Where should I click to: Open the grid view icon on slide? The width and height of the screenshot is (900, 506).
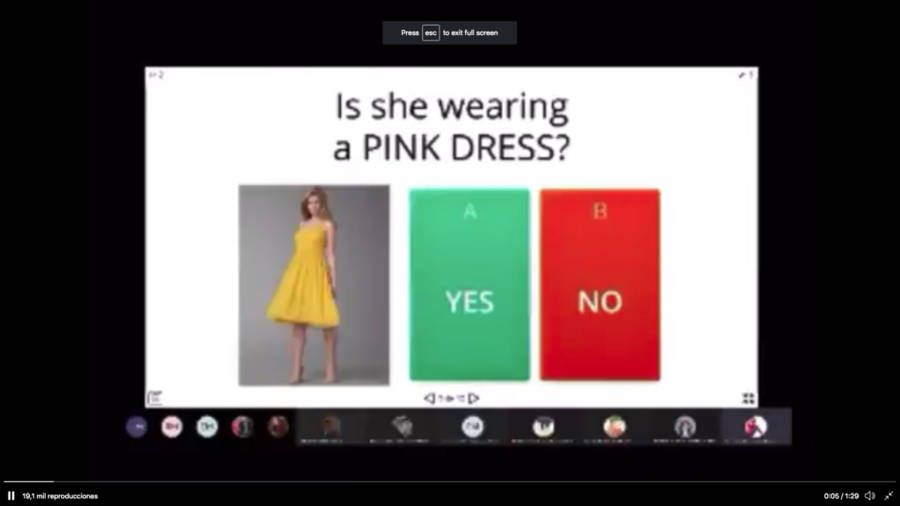tap(748, 398)
